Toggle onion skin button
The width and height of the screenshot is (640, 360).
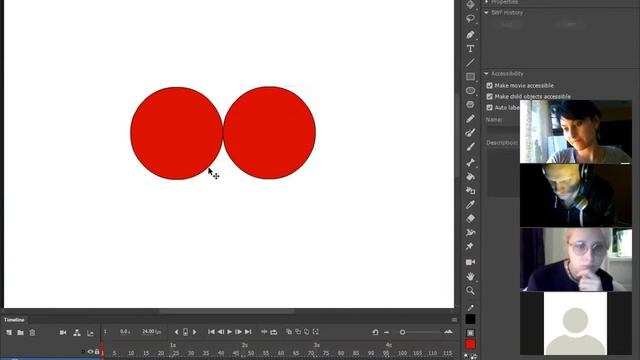(289, 332)
